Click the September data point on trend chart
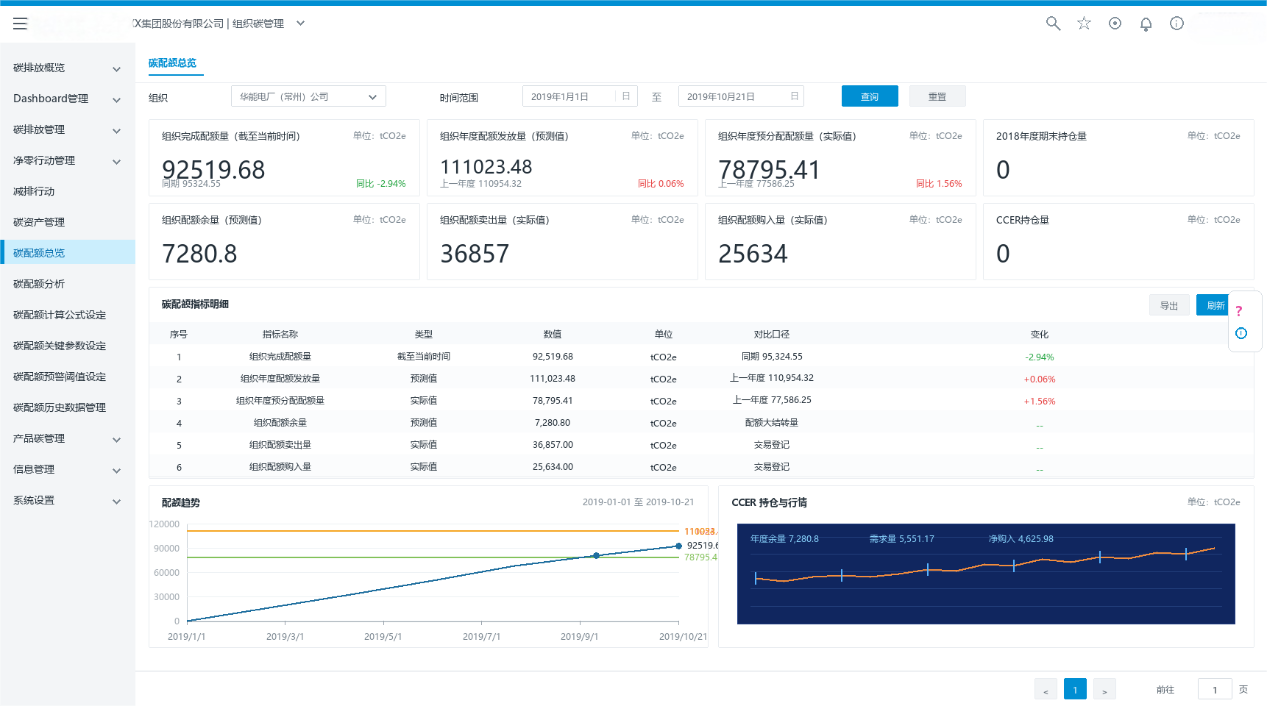 596,555
